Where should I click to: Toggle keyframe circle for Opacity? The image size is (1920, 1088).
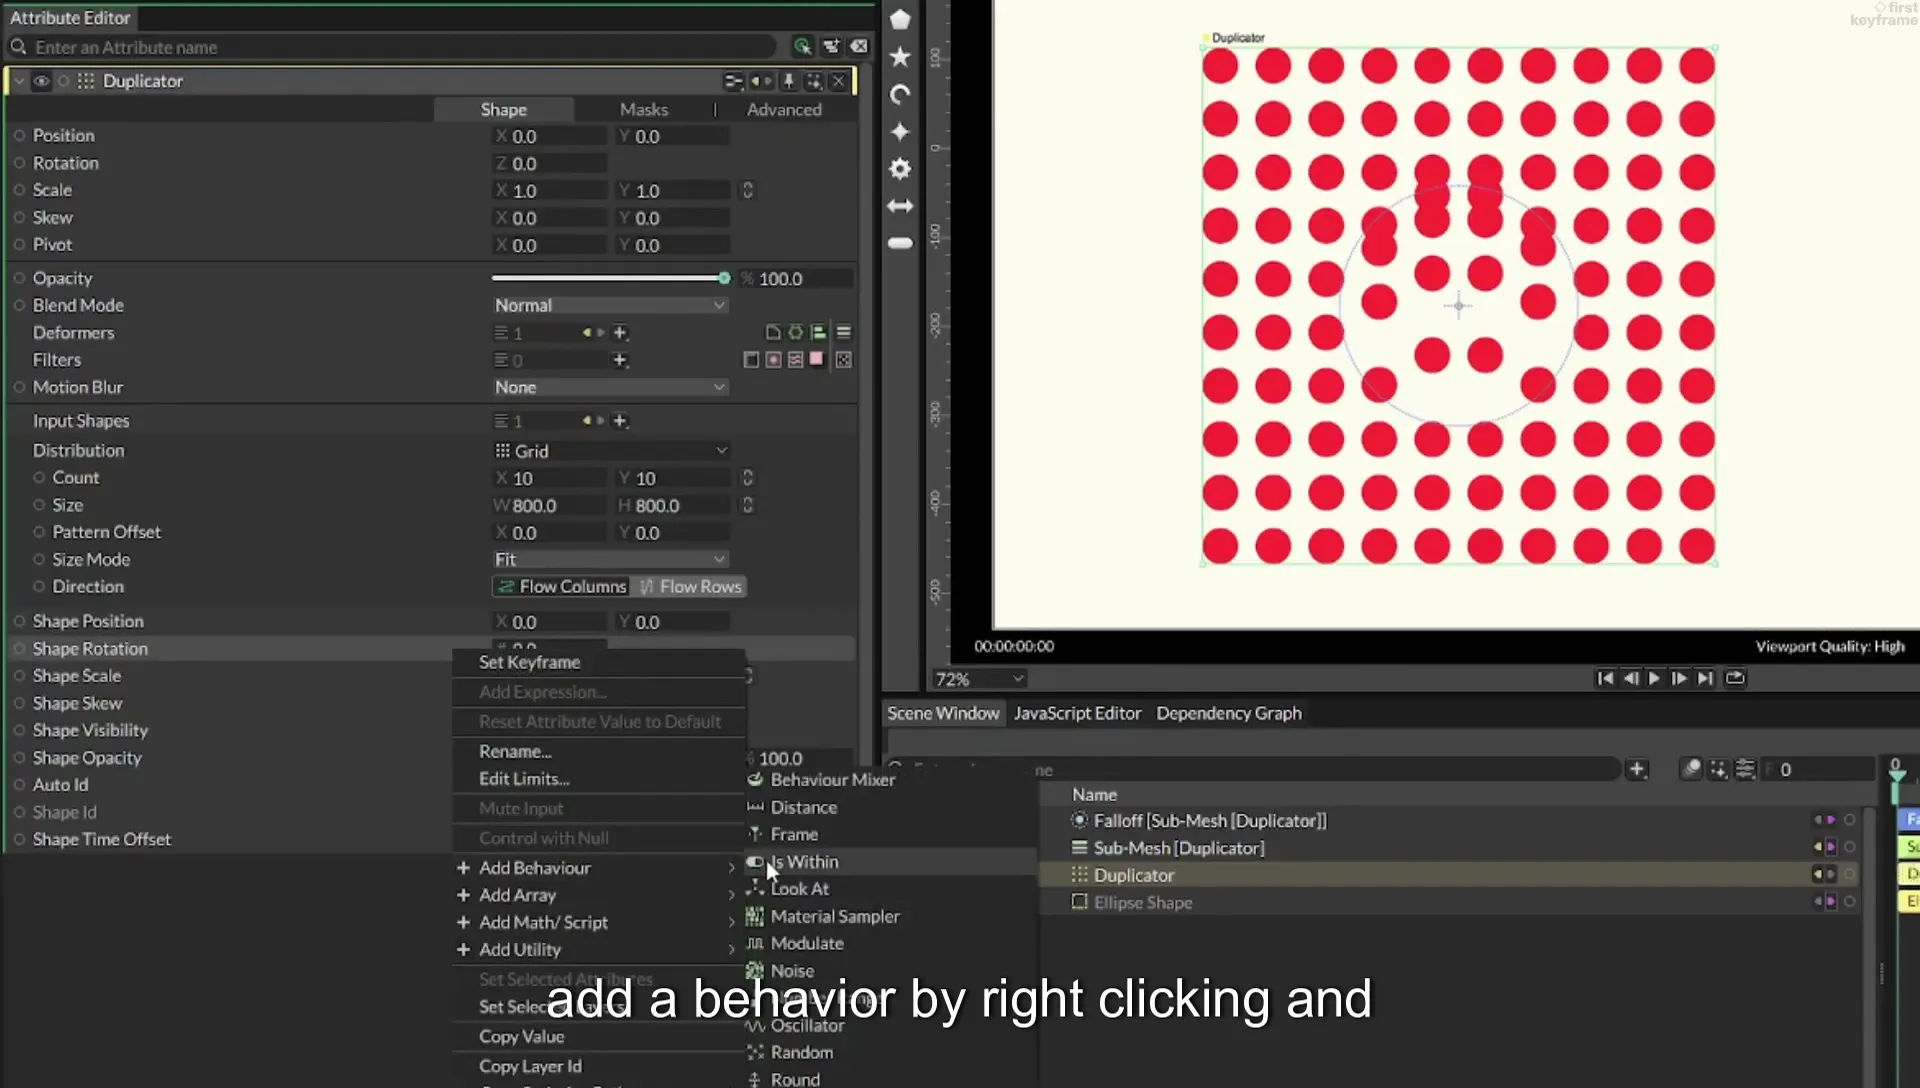point(19,278)
